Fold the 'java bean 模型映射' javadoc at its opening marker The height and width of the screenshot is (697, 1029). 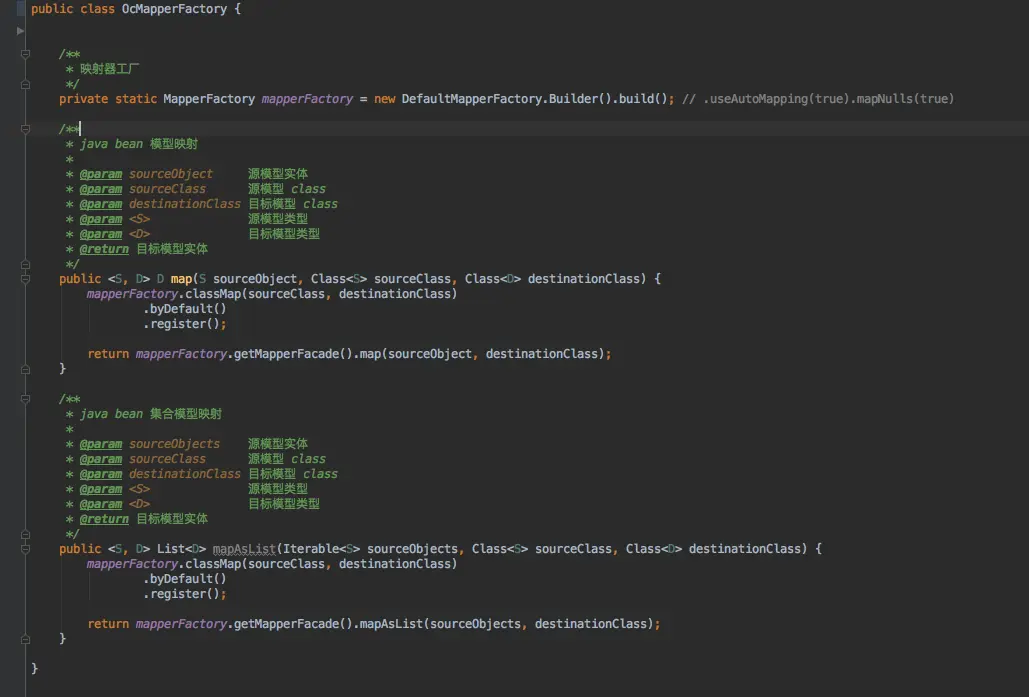[x=26, y=129]
